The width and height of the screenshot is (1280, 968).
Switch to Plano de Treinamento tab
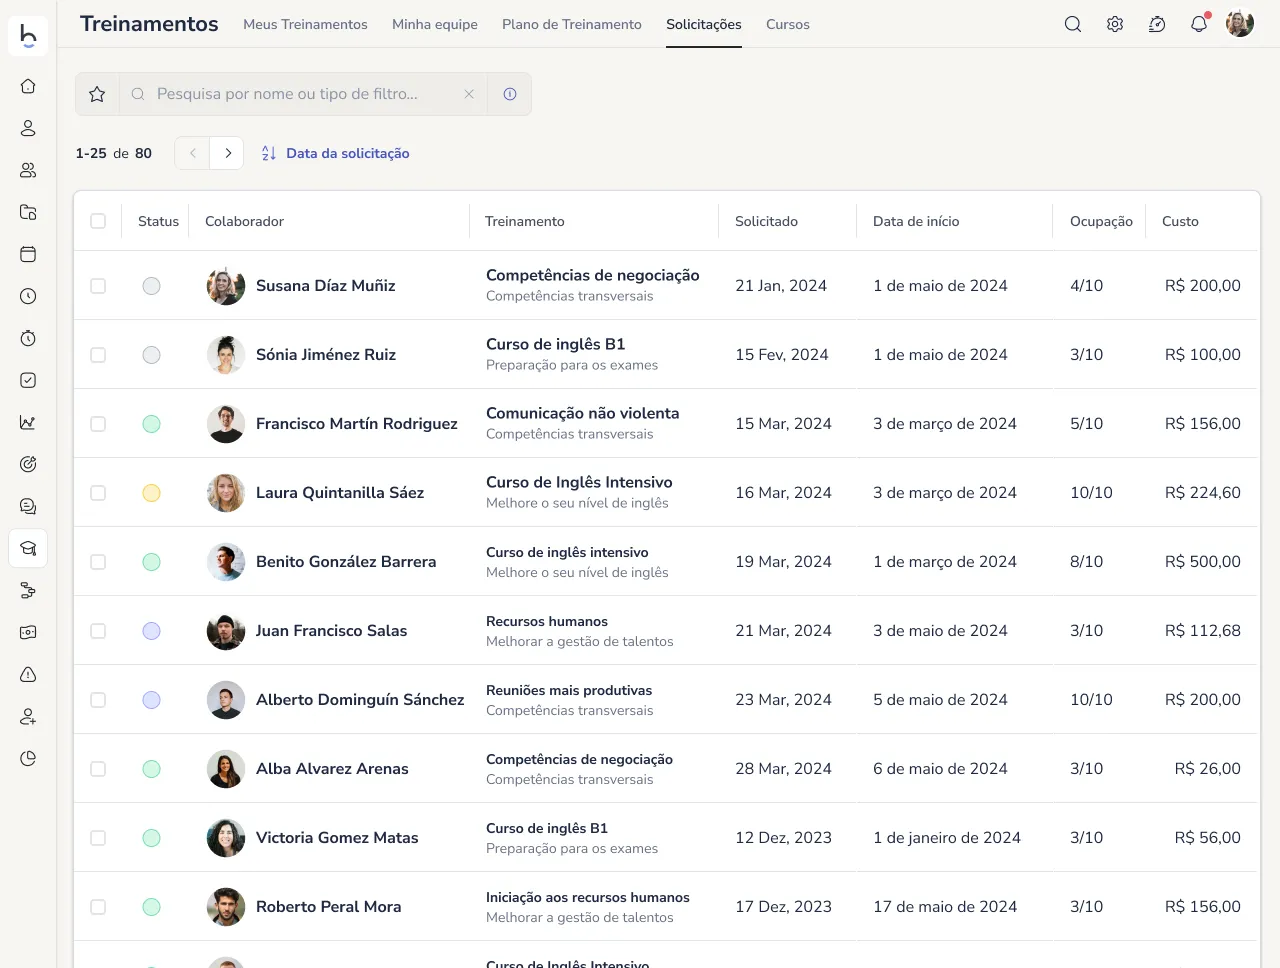click(572, 24)
